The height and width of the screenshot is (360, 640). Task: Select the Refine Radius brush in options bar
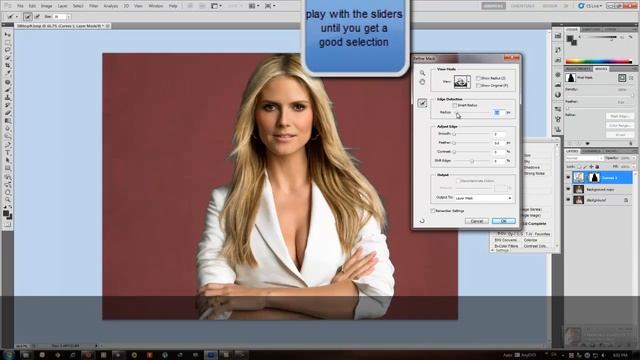tap(28, 17)
